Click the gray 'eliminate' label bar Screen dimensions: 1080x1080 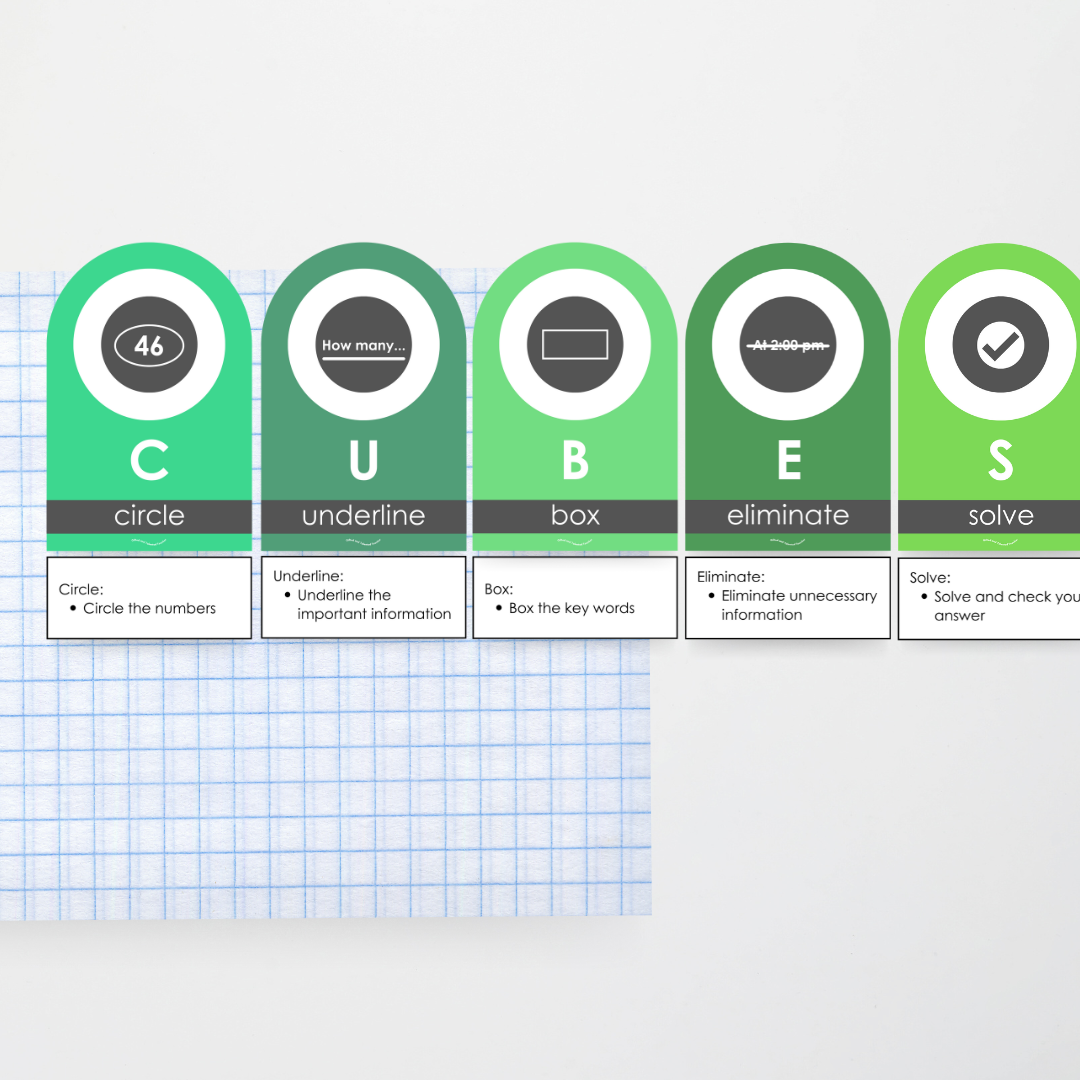click(788, 516)
